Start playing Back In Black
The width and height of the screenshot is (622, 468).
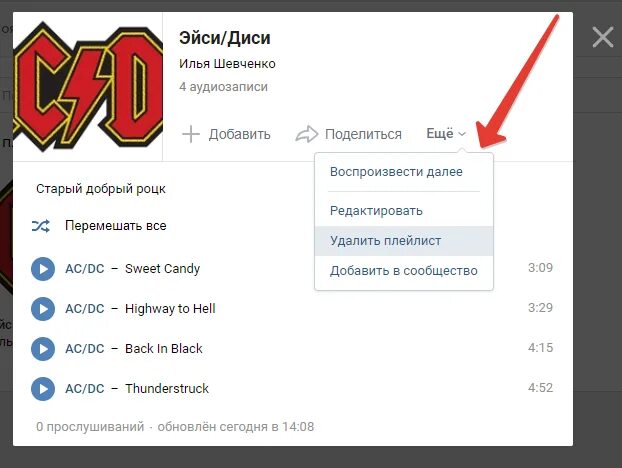[43, 349]
